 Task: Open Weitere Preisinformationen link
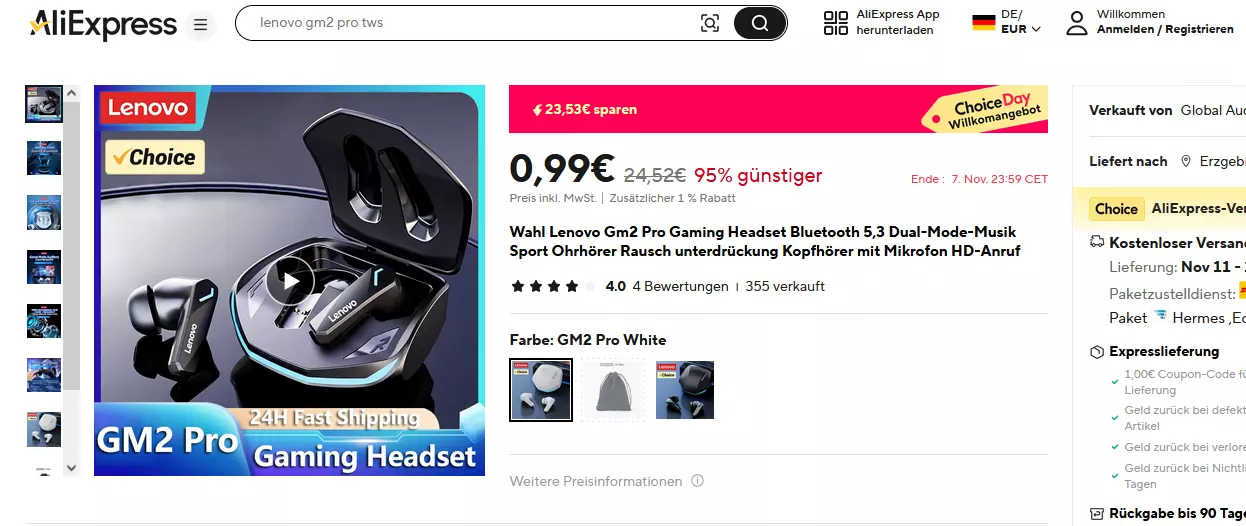pyautogui.click(x=596, y=481)
